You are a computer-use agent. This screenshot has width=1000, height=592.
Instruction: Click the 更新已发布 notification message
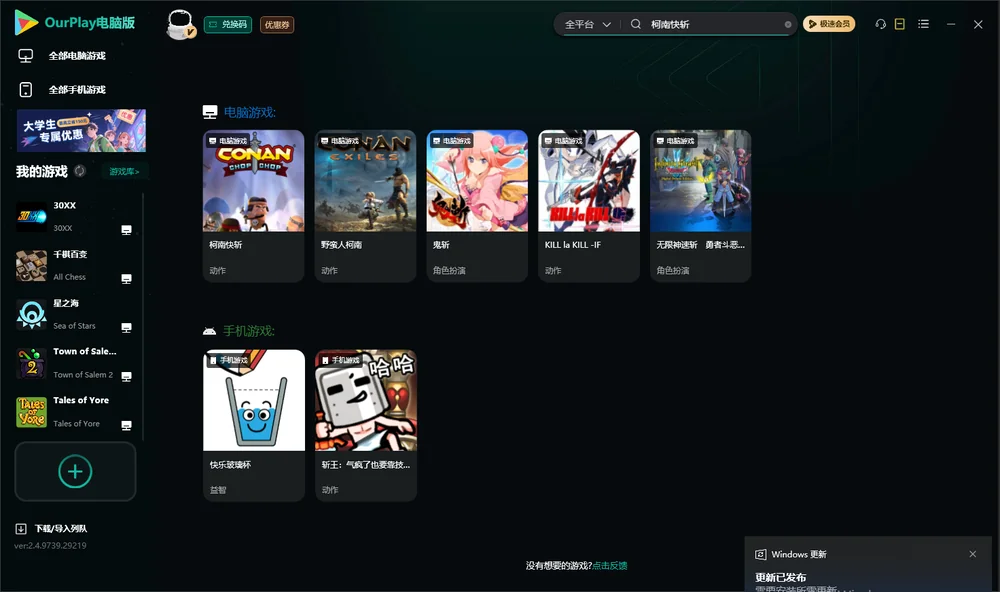pos(781,577)
